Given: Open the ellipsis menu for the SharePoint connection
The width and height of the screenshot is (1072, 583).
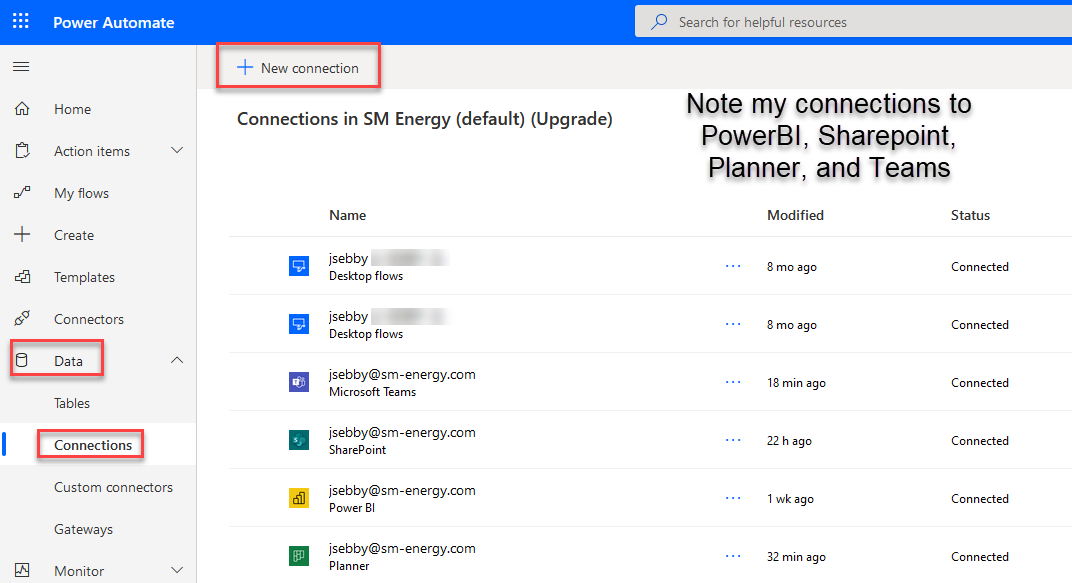Looking at the screenshot, I should (x=733, y=440).
